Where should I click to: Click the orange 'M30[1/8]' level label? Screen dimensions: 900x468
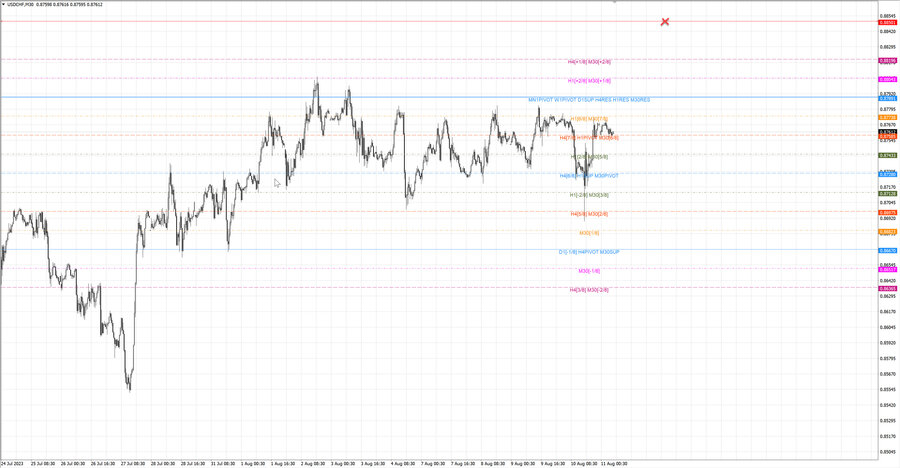[x=589, y=233]
